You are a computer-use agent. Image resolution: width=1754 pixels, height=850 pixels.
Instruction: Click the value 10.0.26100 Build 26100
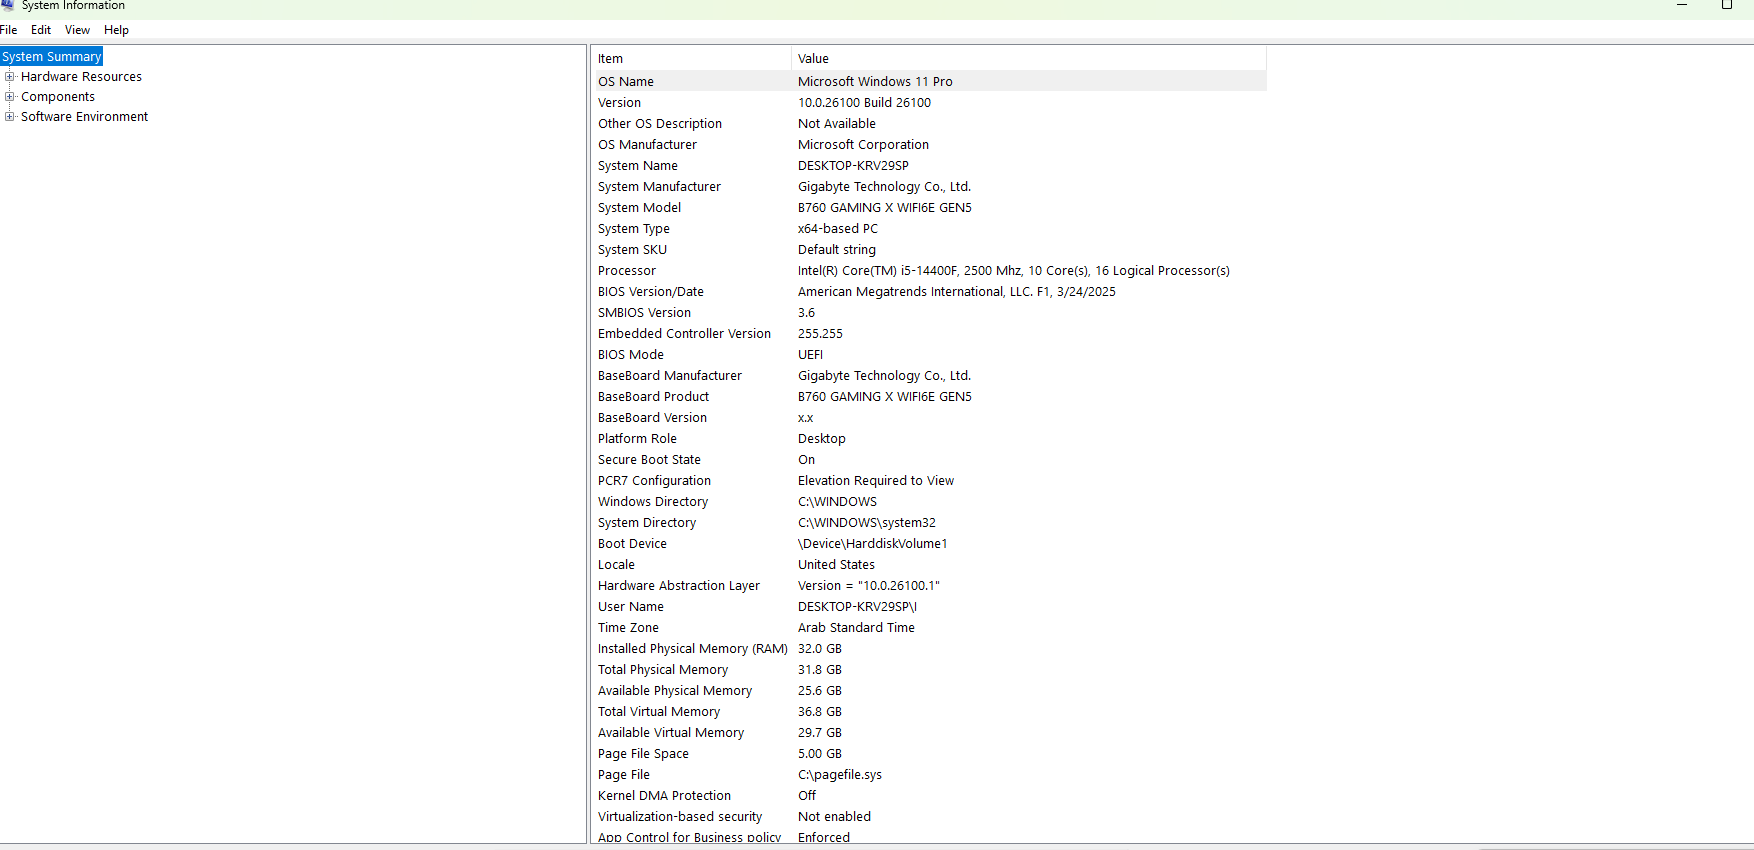pyautogui.click(x=864, y=103)
